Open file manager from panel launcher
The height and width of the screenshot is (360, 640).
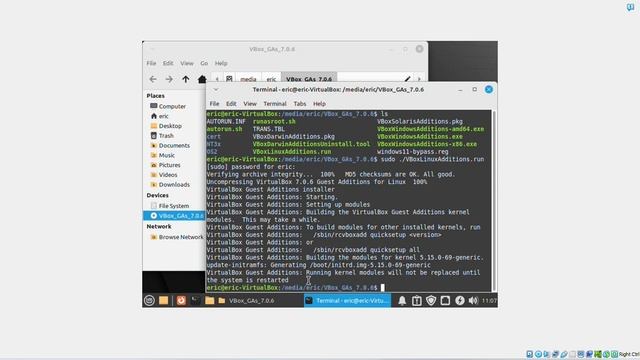209,300
